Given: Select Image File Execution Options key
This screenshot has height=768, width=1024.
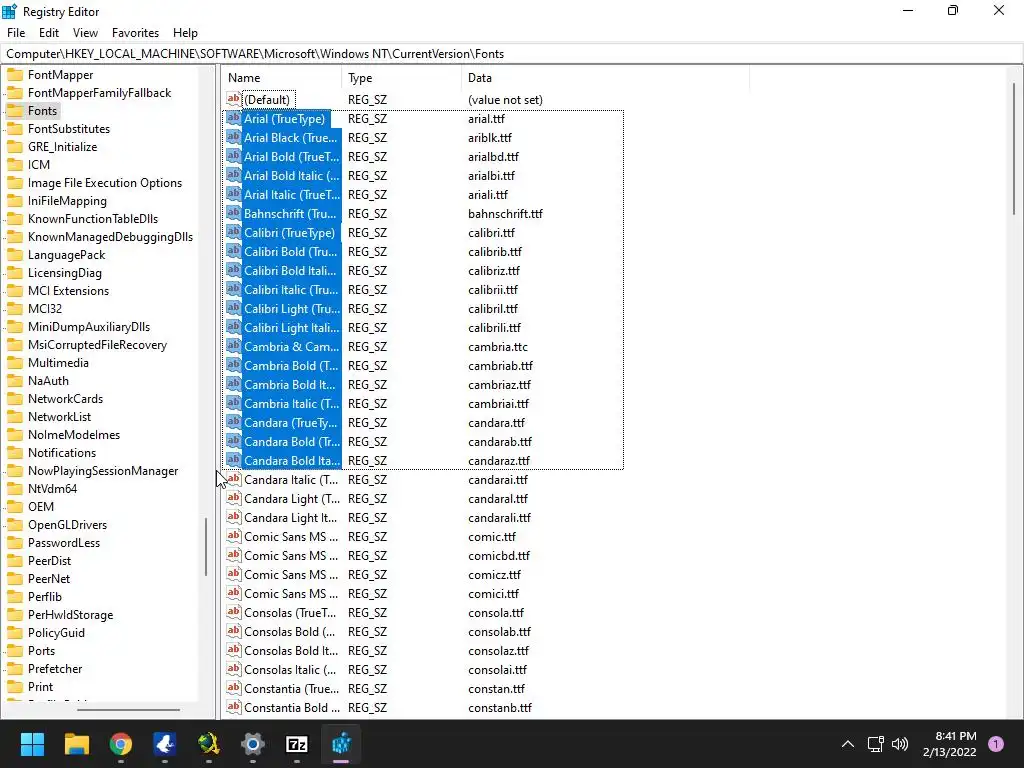Looking at the screenshot, I should pos(104,183).
